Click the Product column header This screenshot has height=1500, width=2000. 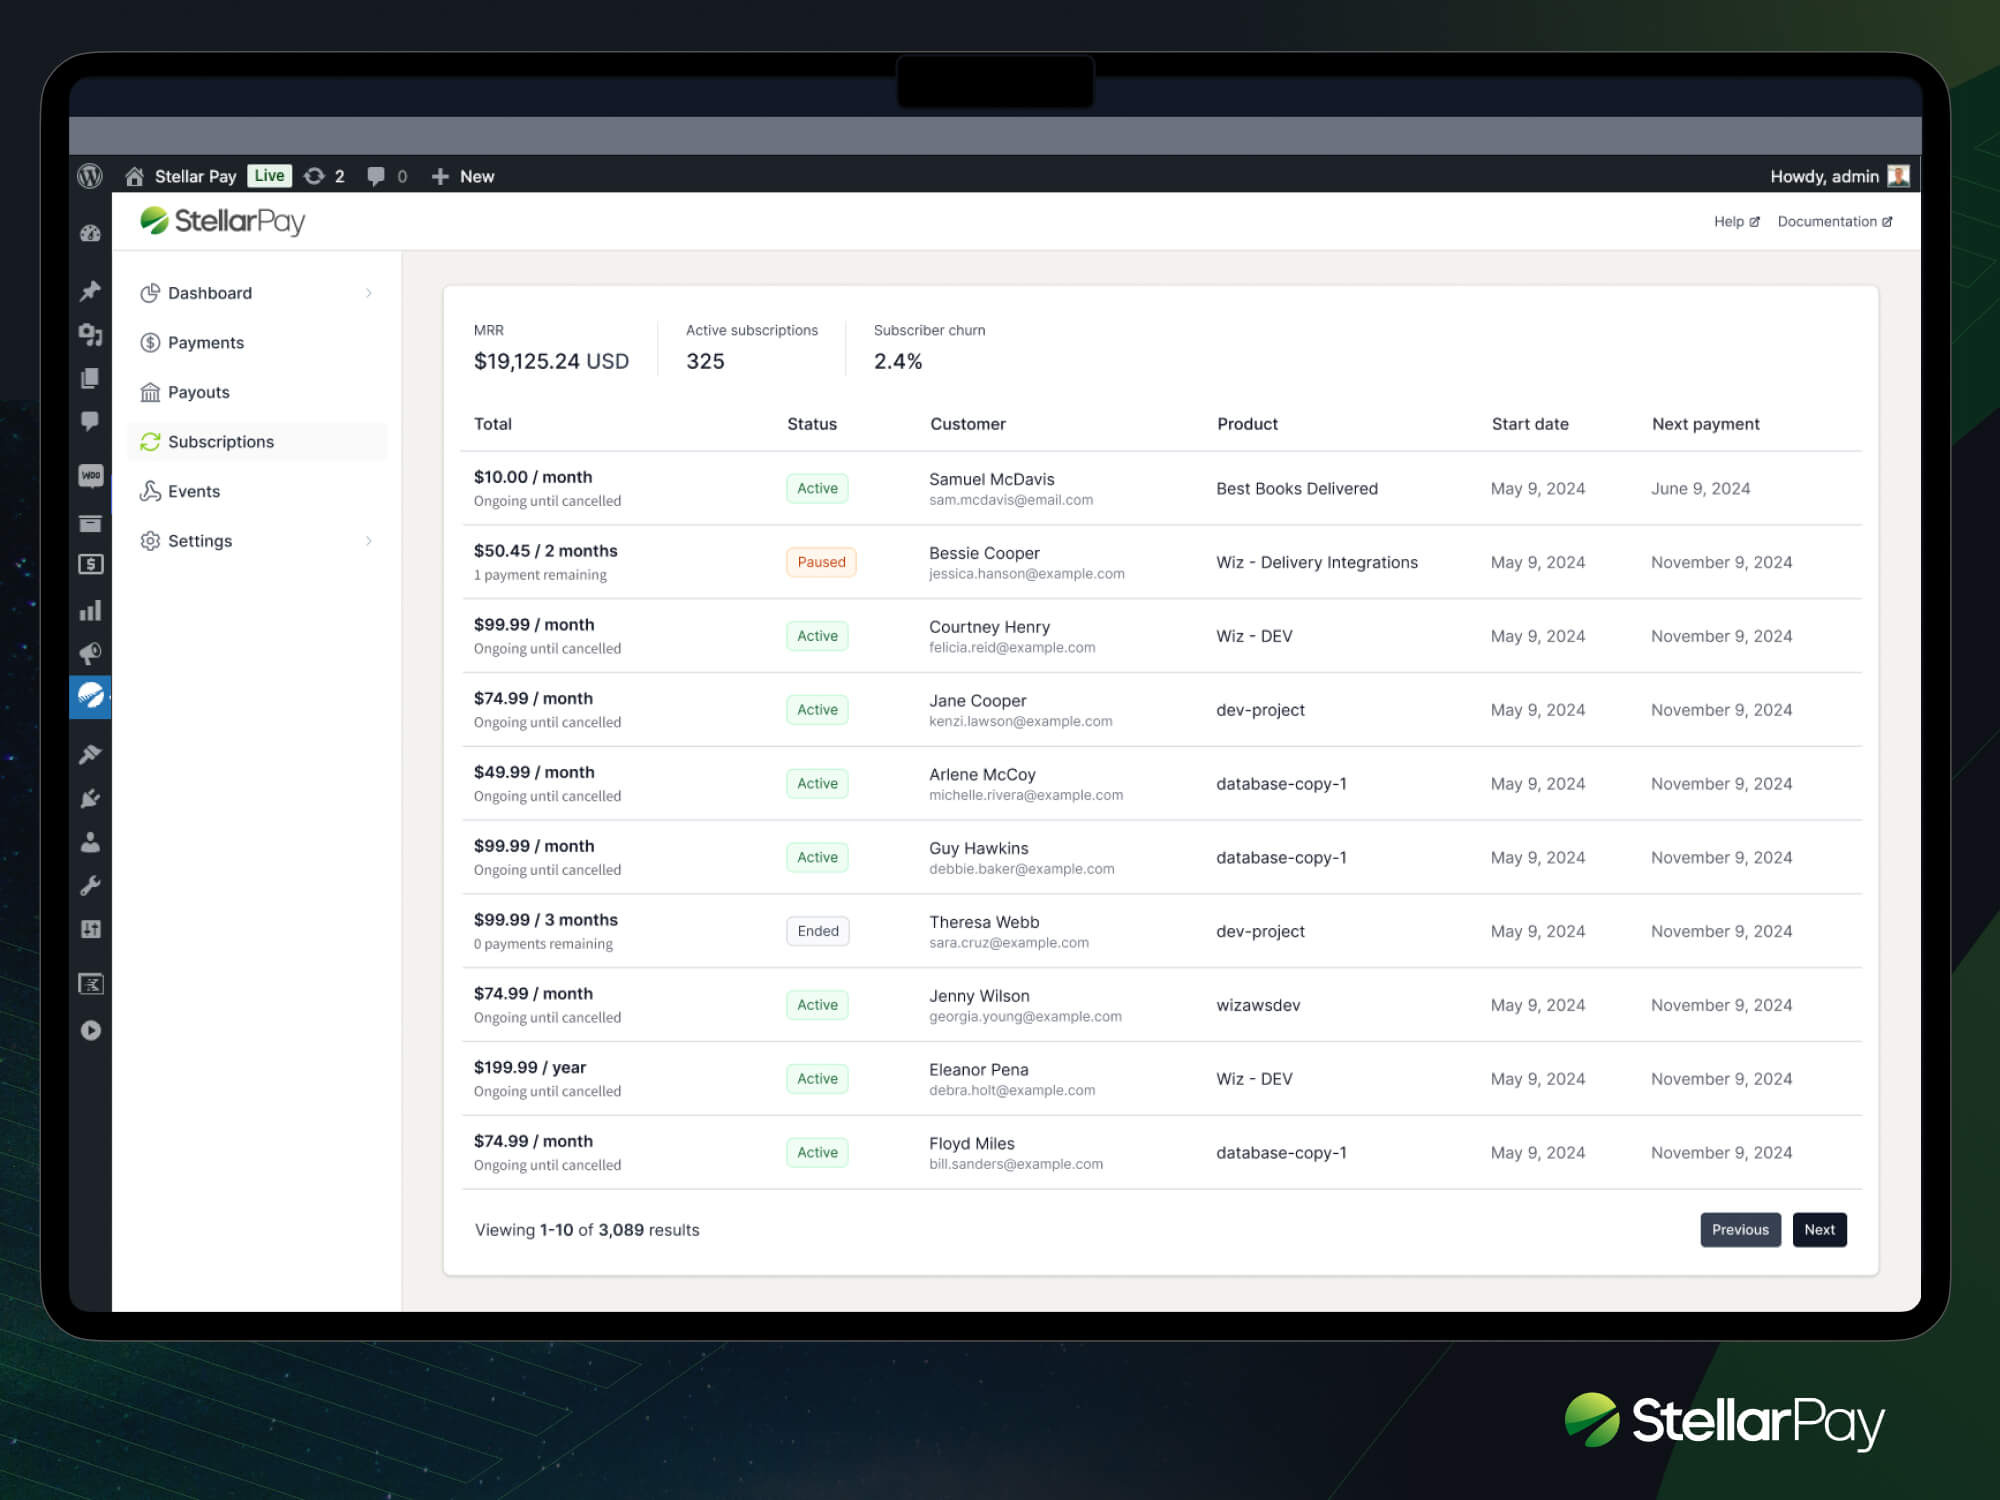pos(1247,424)
